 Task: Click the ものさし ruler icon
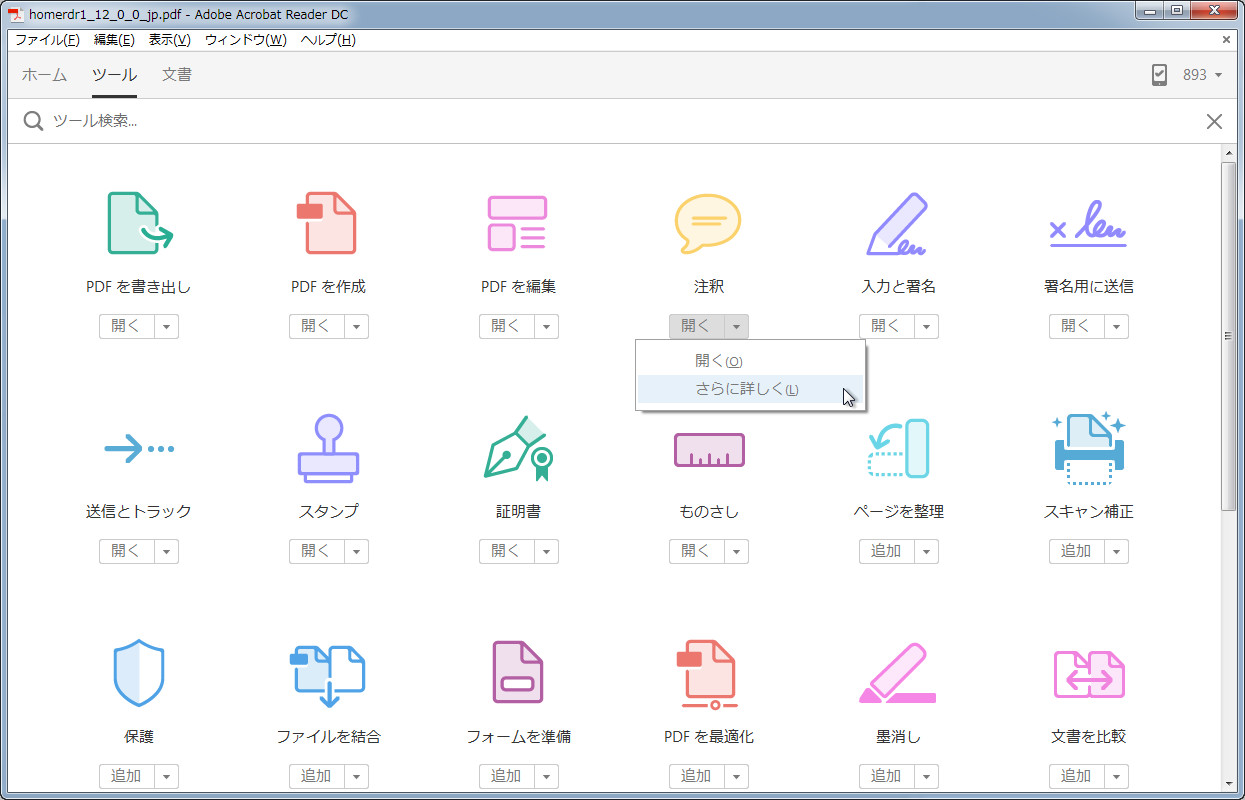coord(708,449)
